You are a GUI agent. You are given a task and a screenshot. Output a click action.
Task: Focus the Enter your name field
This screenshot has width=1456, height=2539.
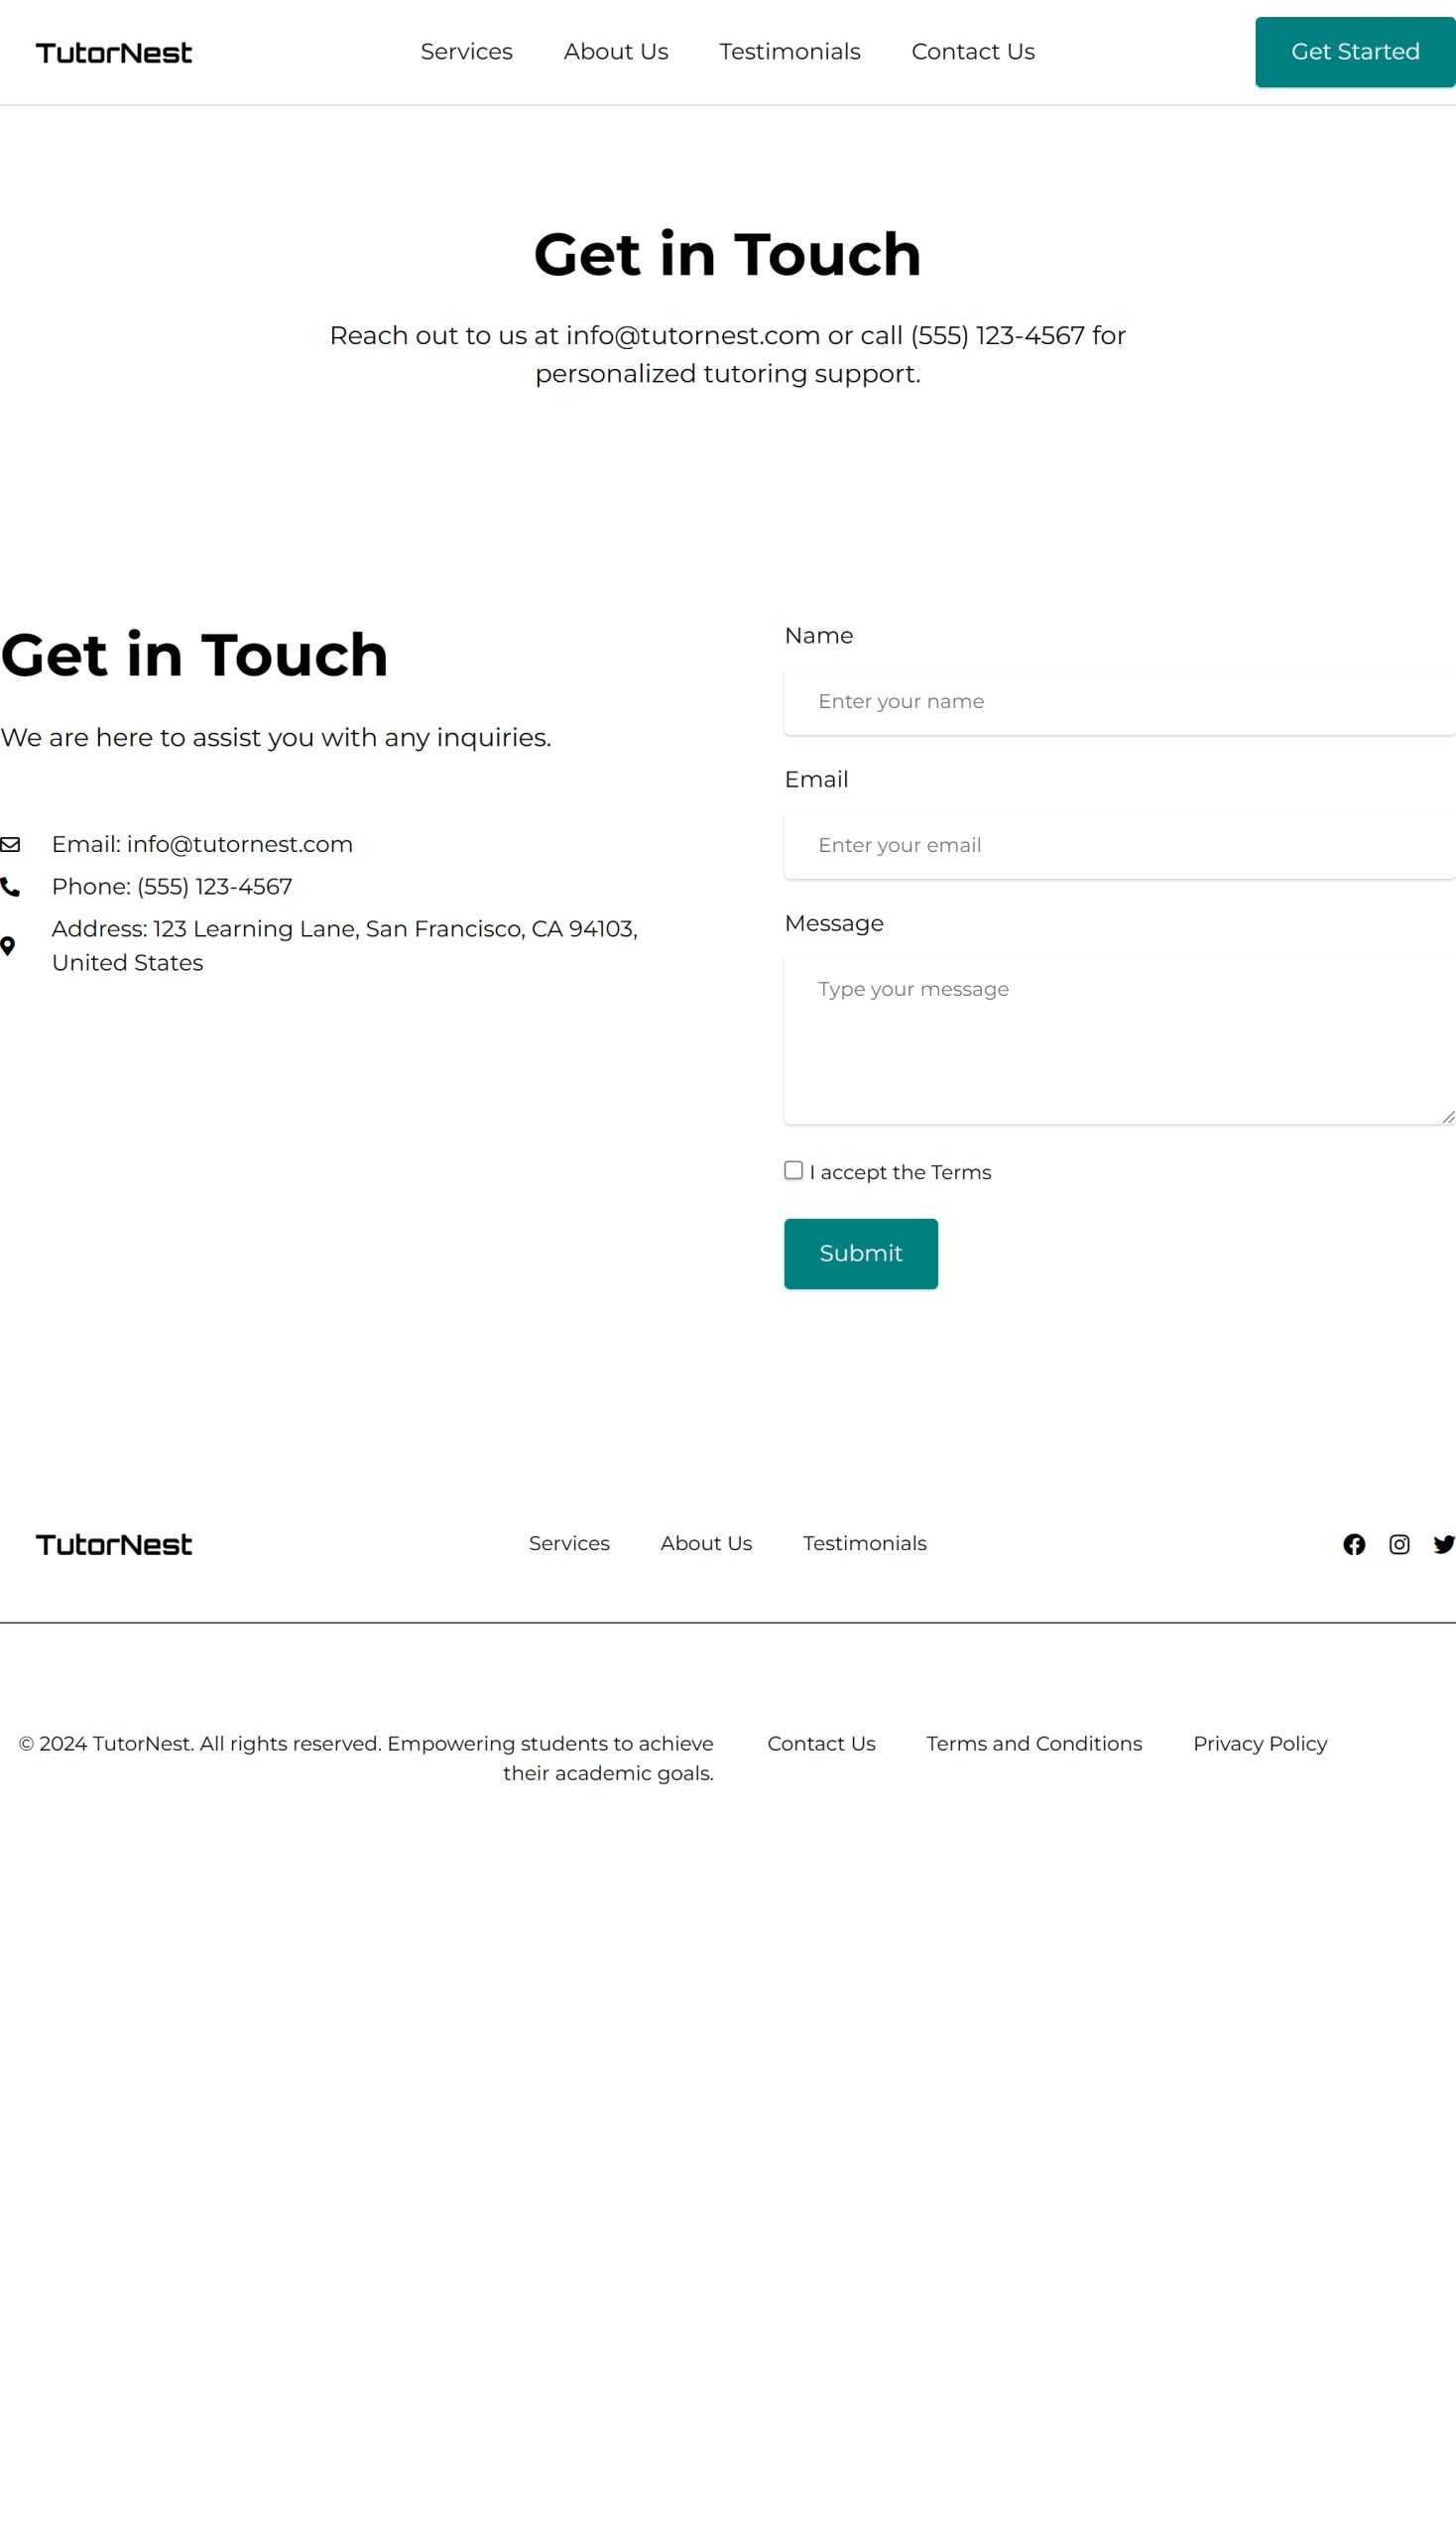click(1118, 701)
